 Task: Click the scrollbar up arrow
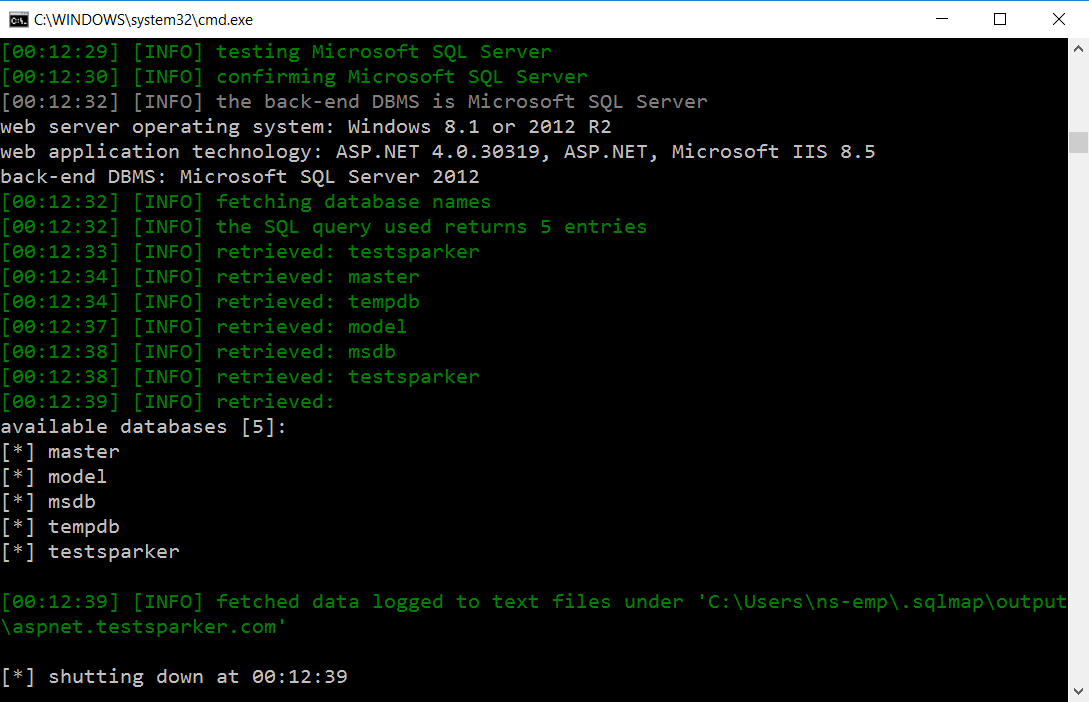(1078, 48)
